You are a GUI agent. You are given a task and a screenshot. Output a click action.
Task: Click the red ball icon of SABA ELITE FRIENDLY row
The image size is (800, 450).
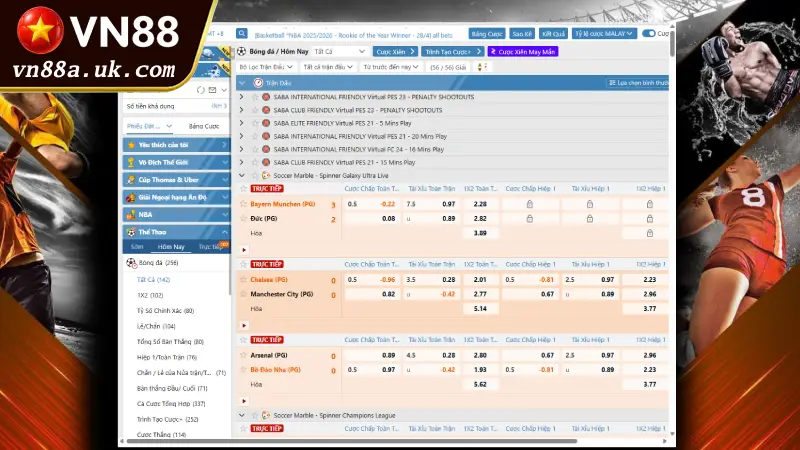(x=266, y=123)
